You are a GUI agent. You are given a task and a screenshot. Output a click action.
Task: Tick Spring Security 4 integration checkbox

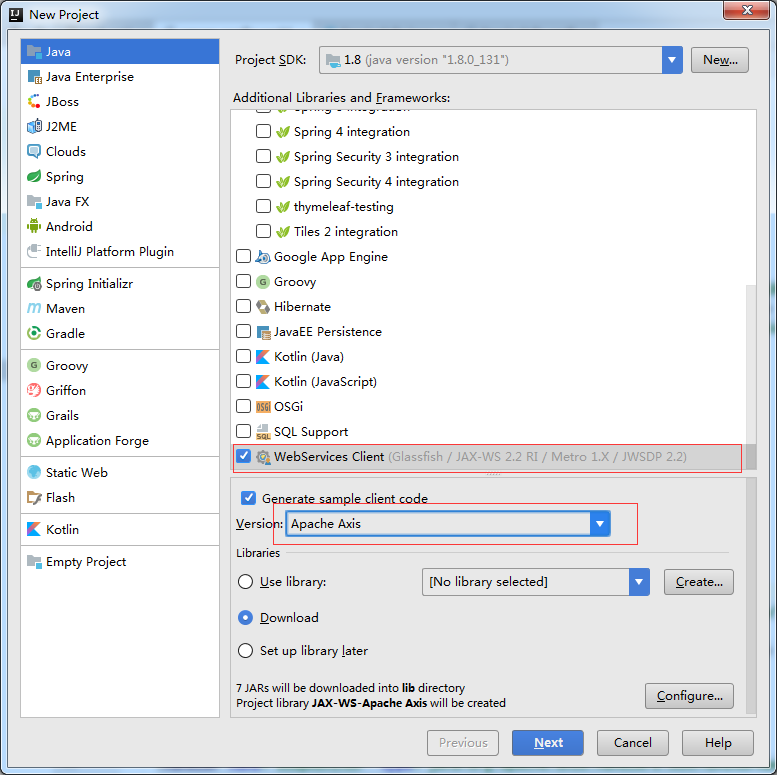pyautogui.click(x=263, y=181)
